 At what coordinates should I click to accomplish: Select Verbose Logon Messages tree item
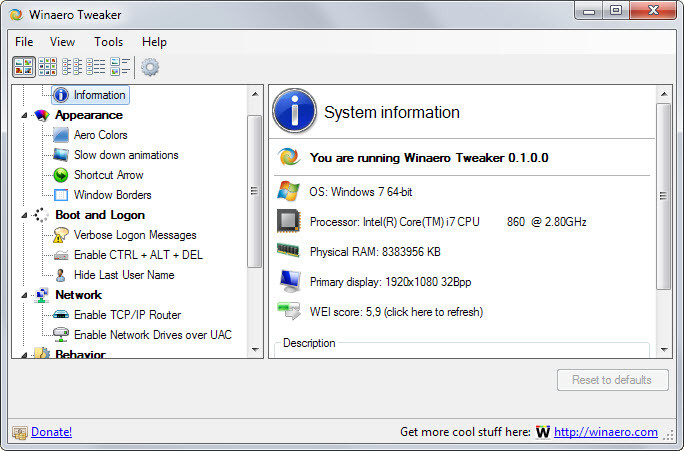135,235
